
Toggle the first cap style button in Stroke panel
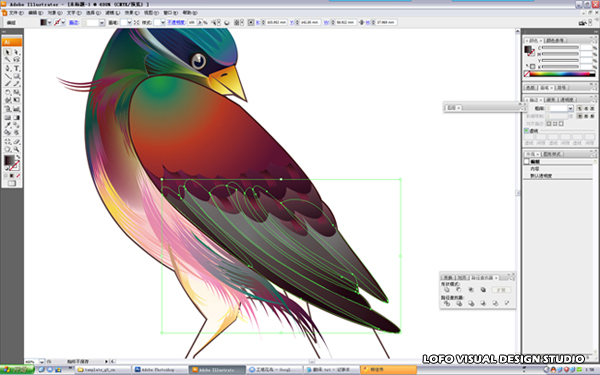pyautogui.click(x=580, y=109)
